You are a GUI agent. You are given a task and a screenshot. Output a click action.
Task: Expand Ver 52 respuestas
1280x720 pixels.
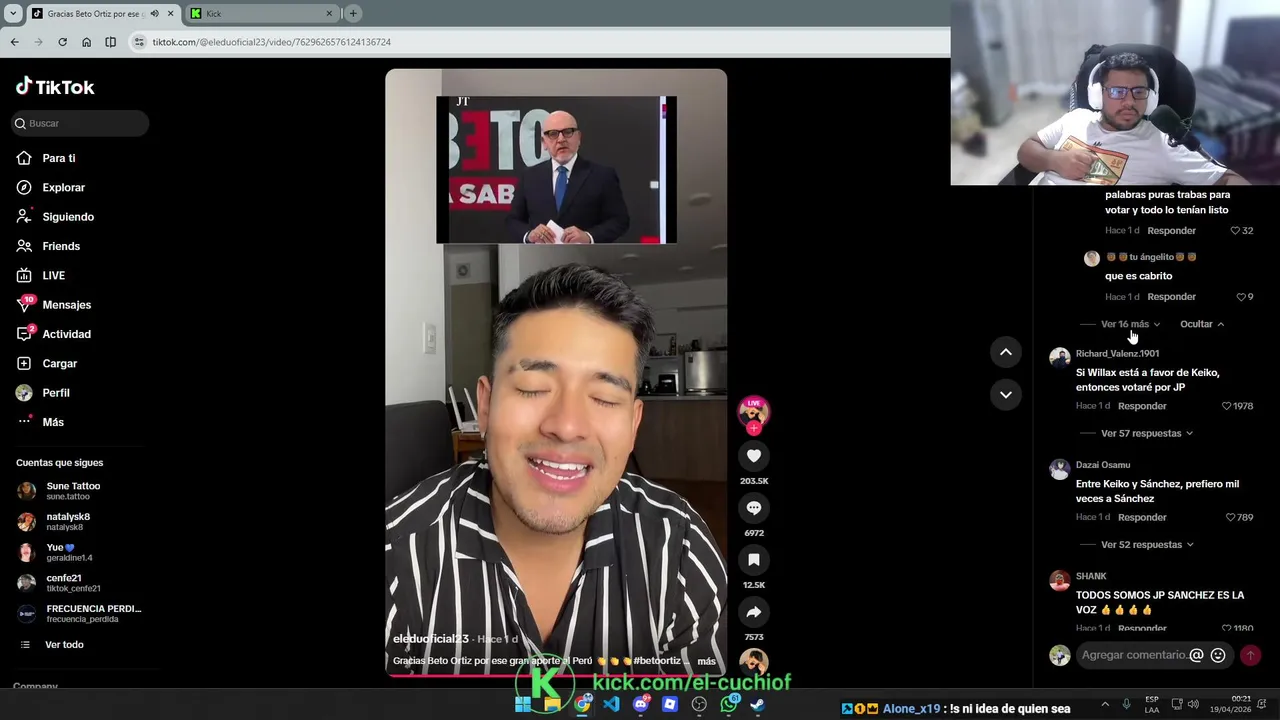point(1147,545)
